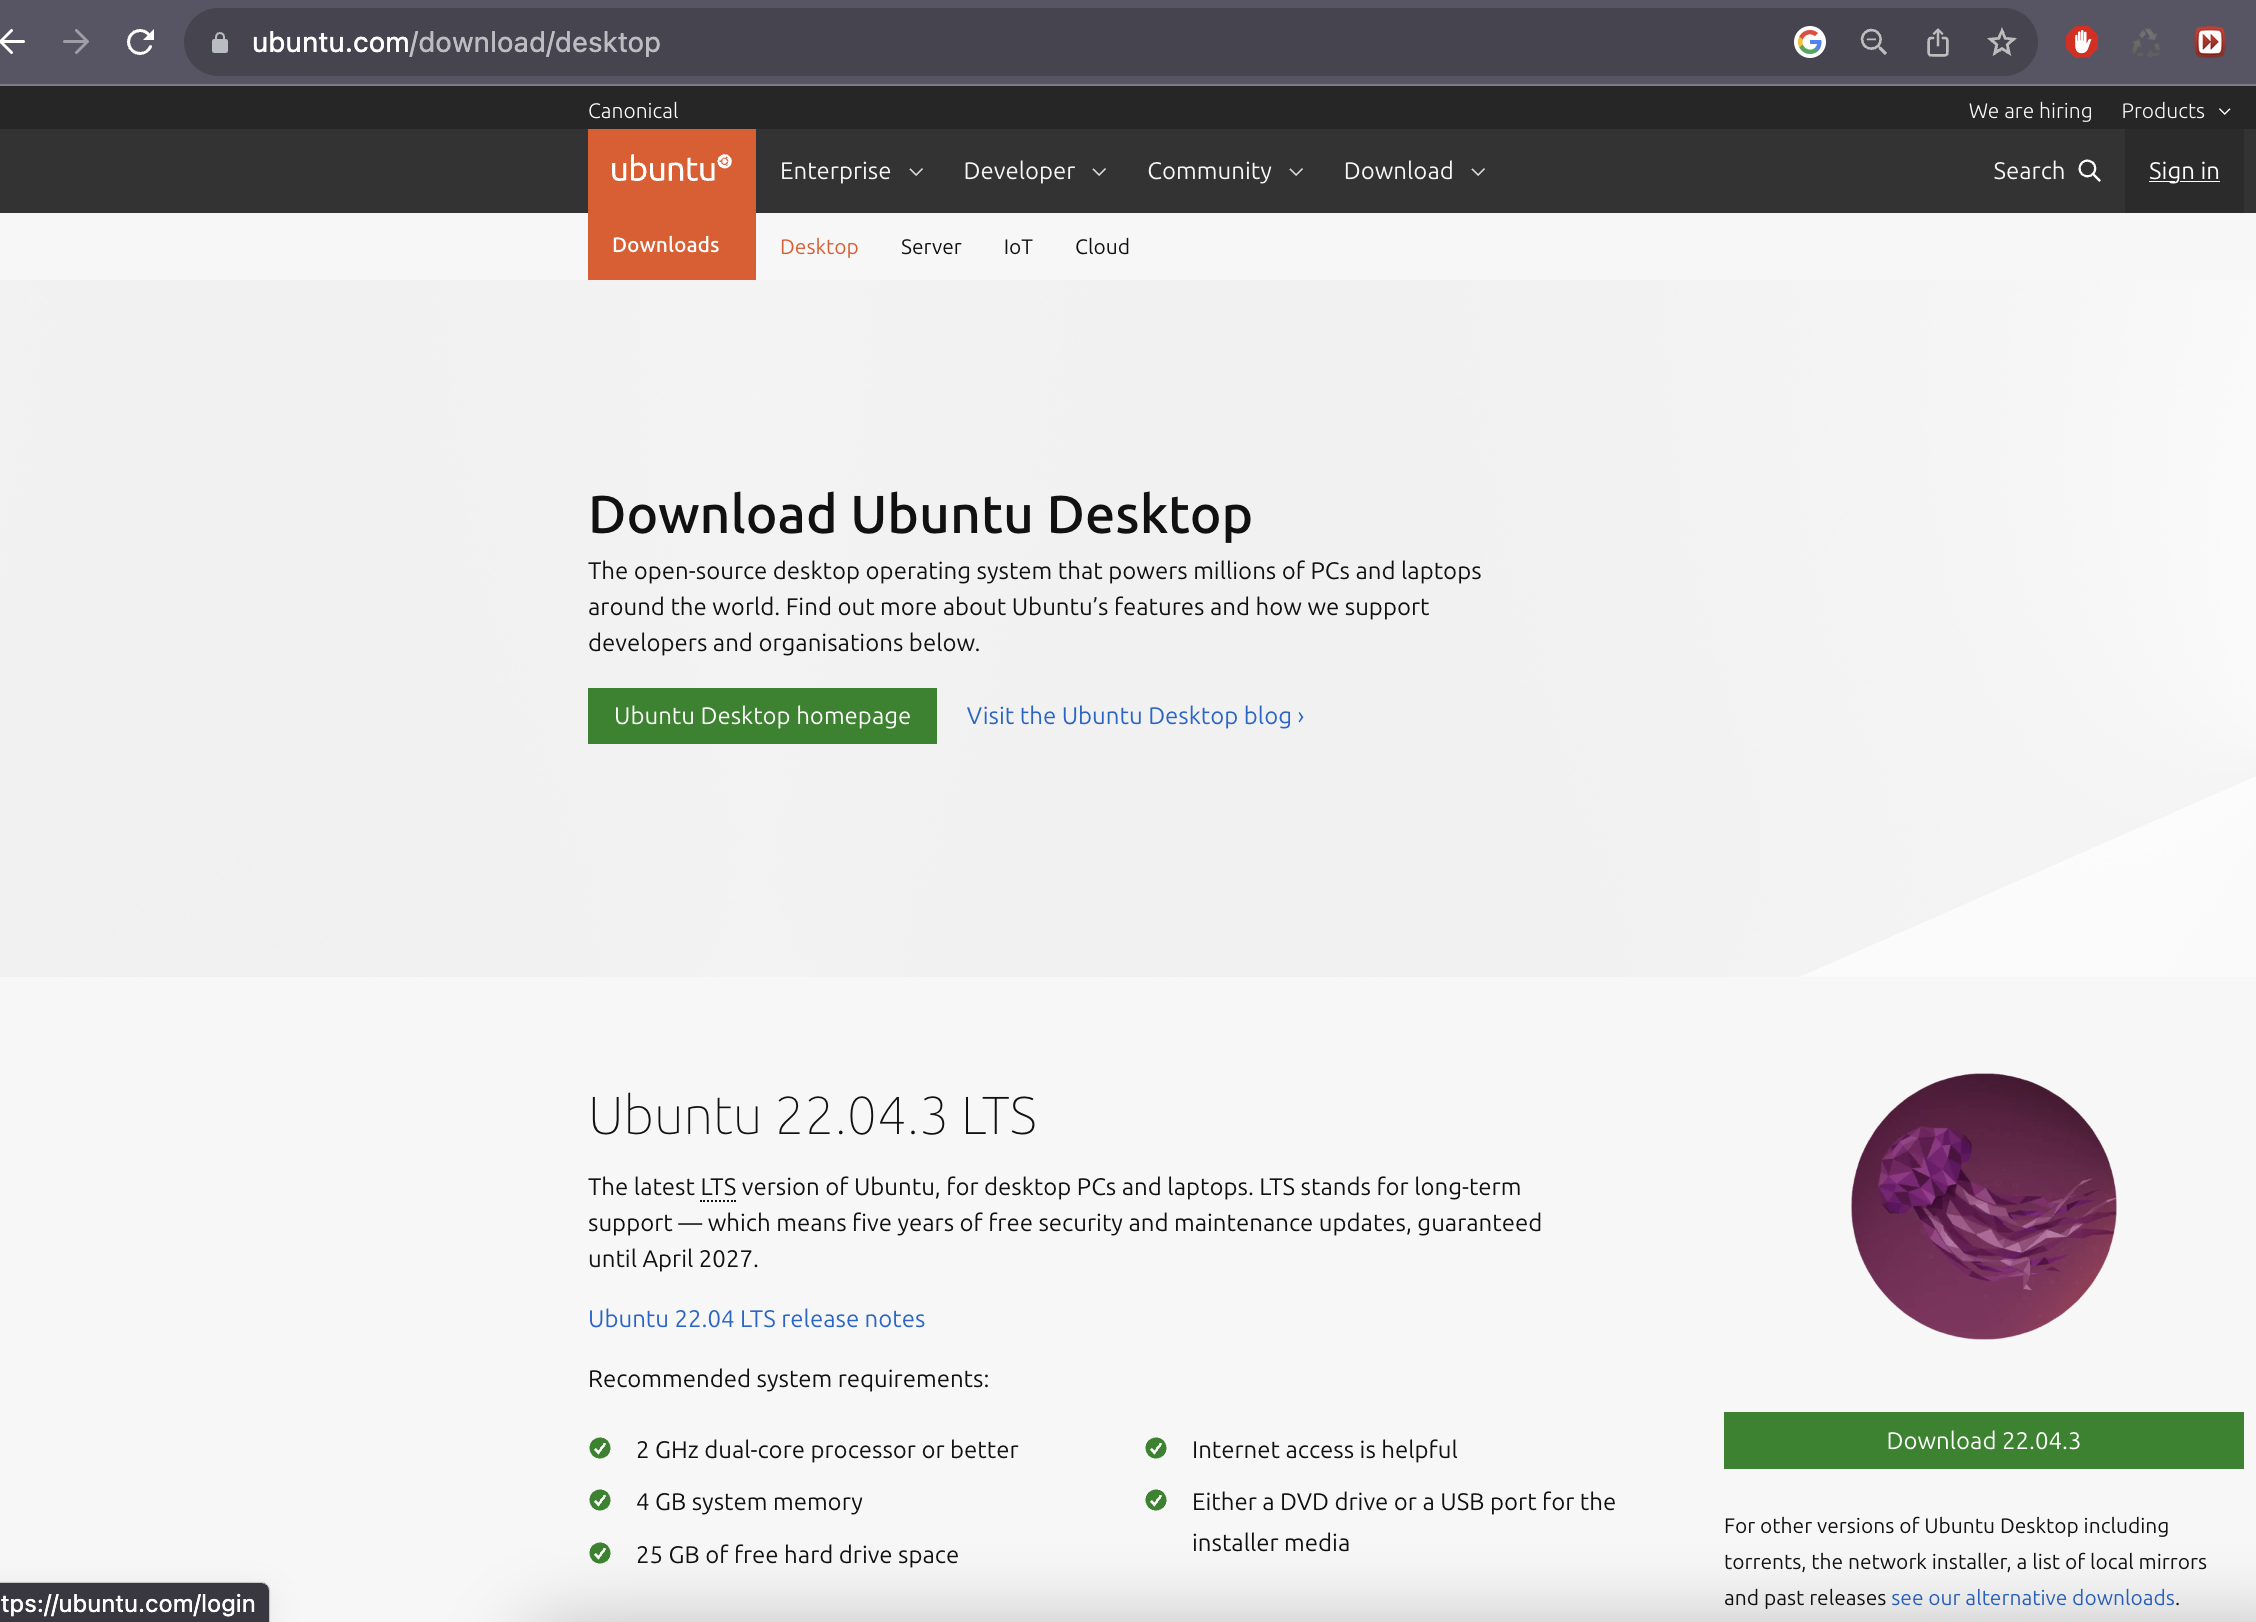Expand the Developer menu

pyautogui.click(x=1035, y=171)
